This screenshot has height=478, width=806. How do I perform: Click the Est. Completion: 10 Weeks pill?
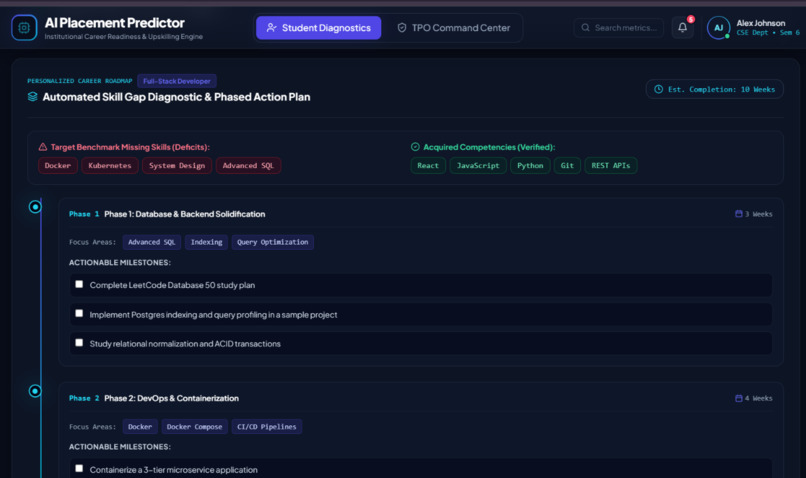(x=715, y=89)
